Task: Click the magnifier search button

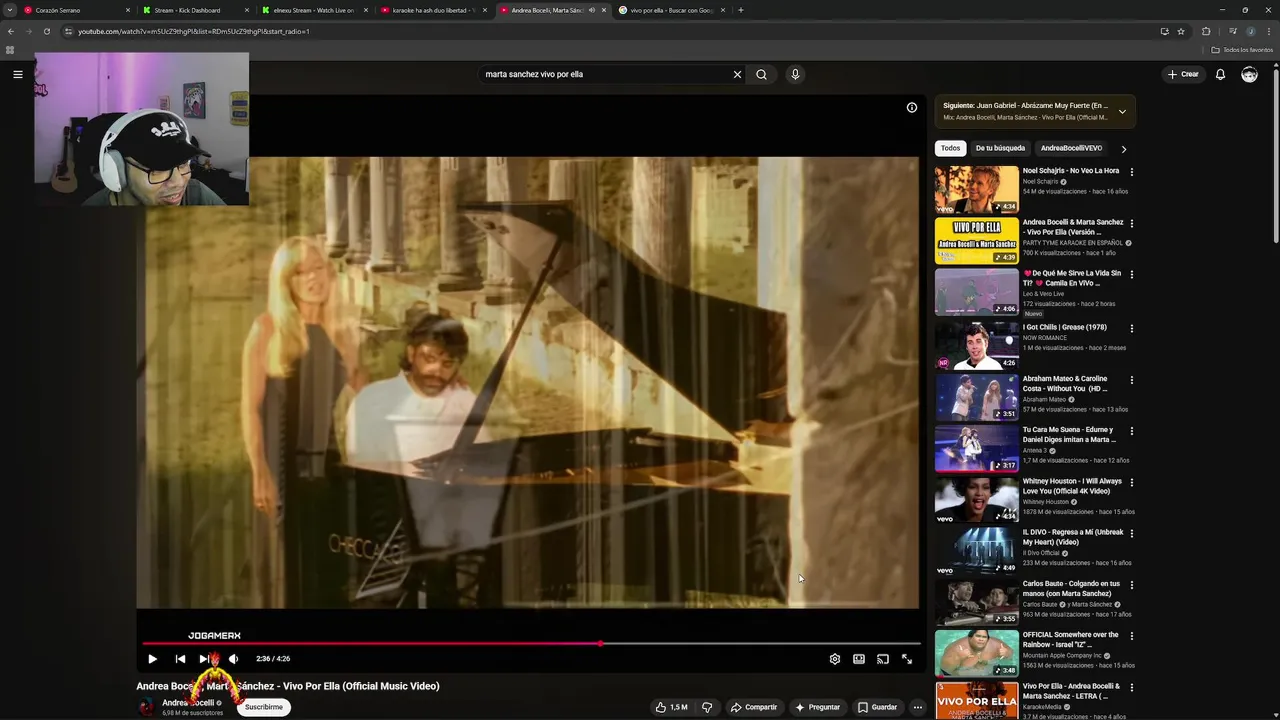Action: click(x=761, y=74)
